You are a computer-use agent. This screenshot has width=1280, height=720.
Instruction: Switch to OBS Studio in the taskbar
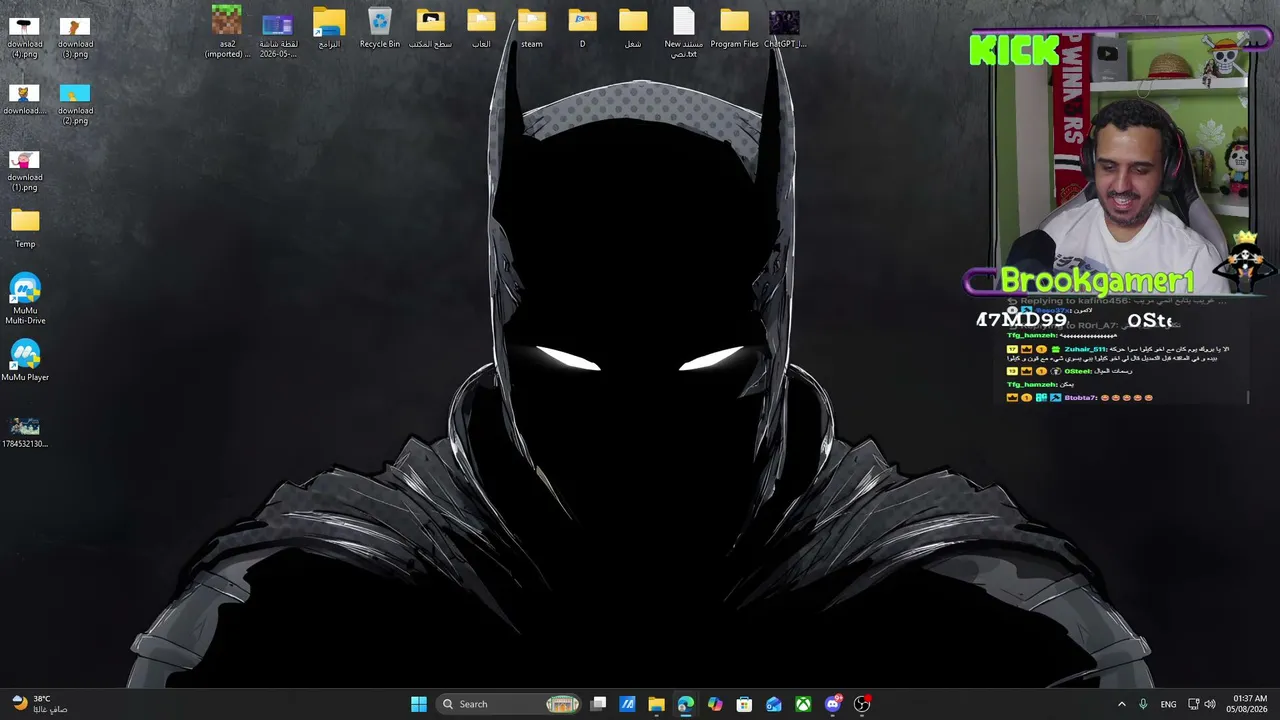862,704
